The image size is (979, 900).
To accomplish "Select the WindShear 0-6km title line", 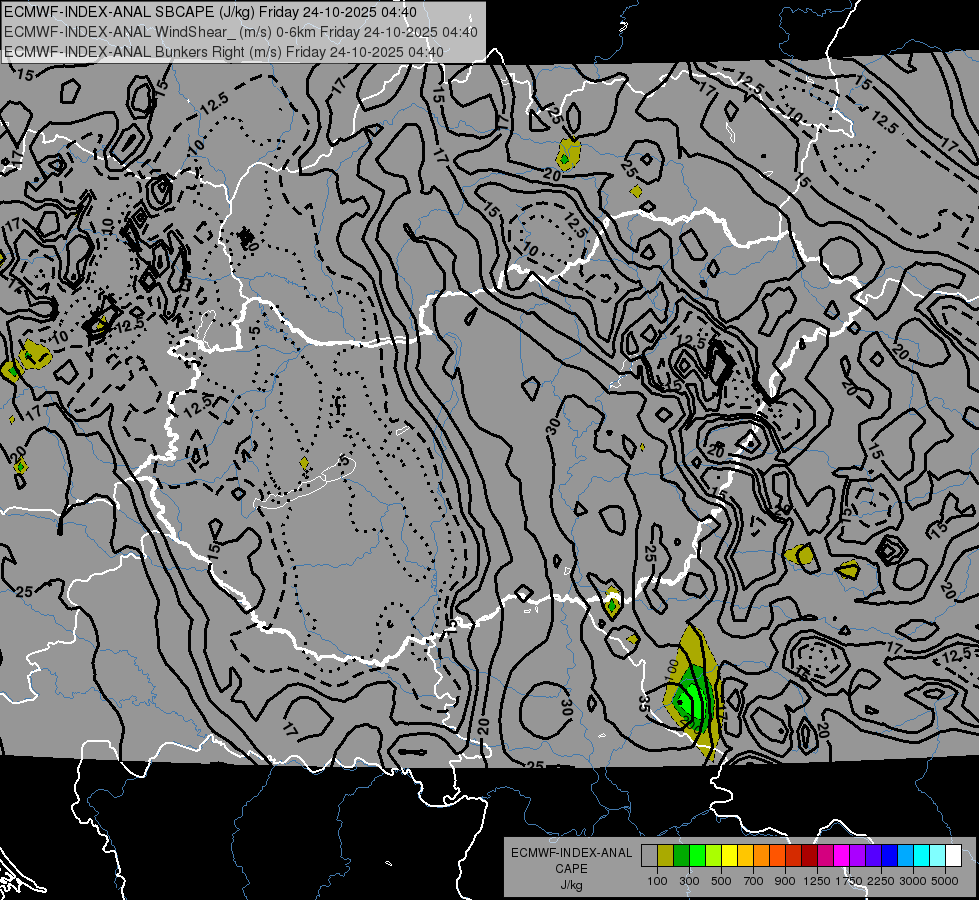I will click(240, 32).
